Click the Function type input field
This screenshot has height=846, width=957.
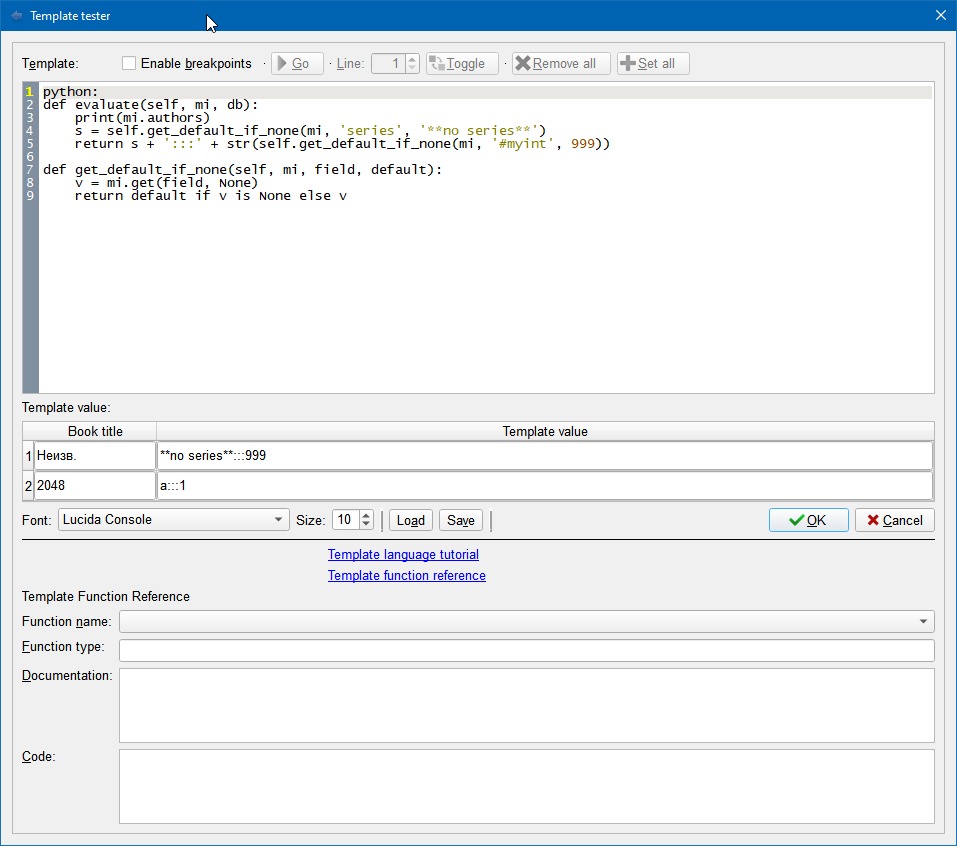(526, 651)
